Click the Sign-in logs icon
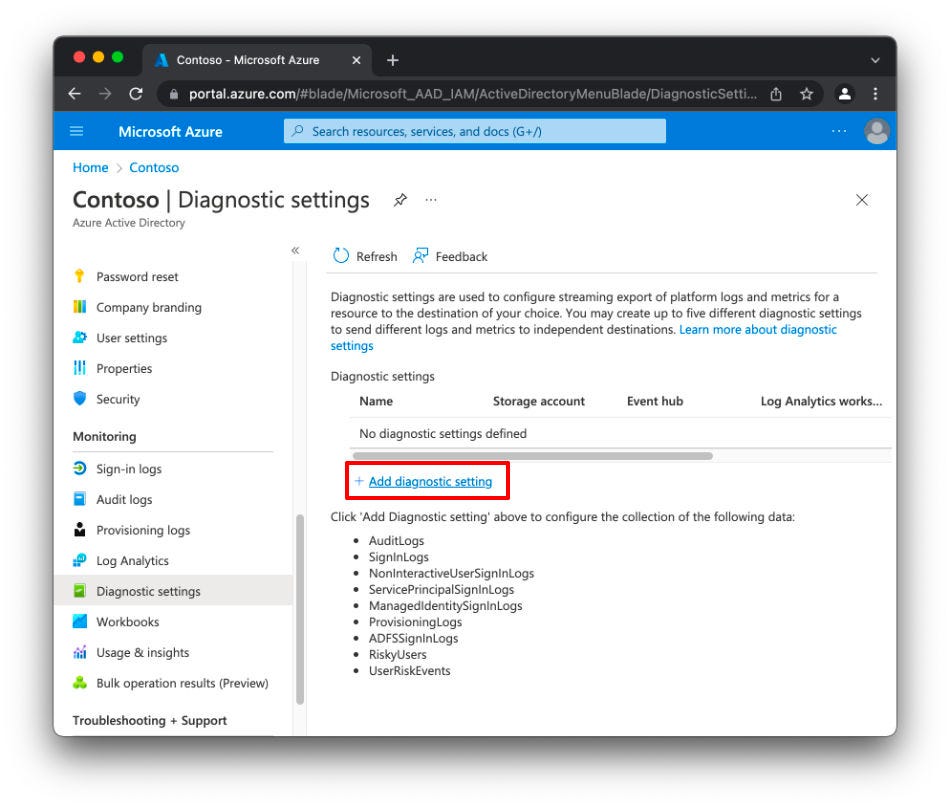The width and height of the screenshot is (950, 807). coord(79,468)
